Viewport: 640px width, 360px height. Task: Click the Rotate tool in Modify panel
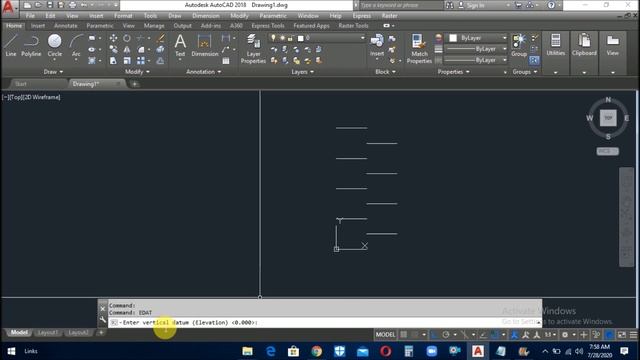(x=127, y=38)
